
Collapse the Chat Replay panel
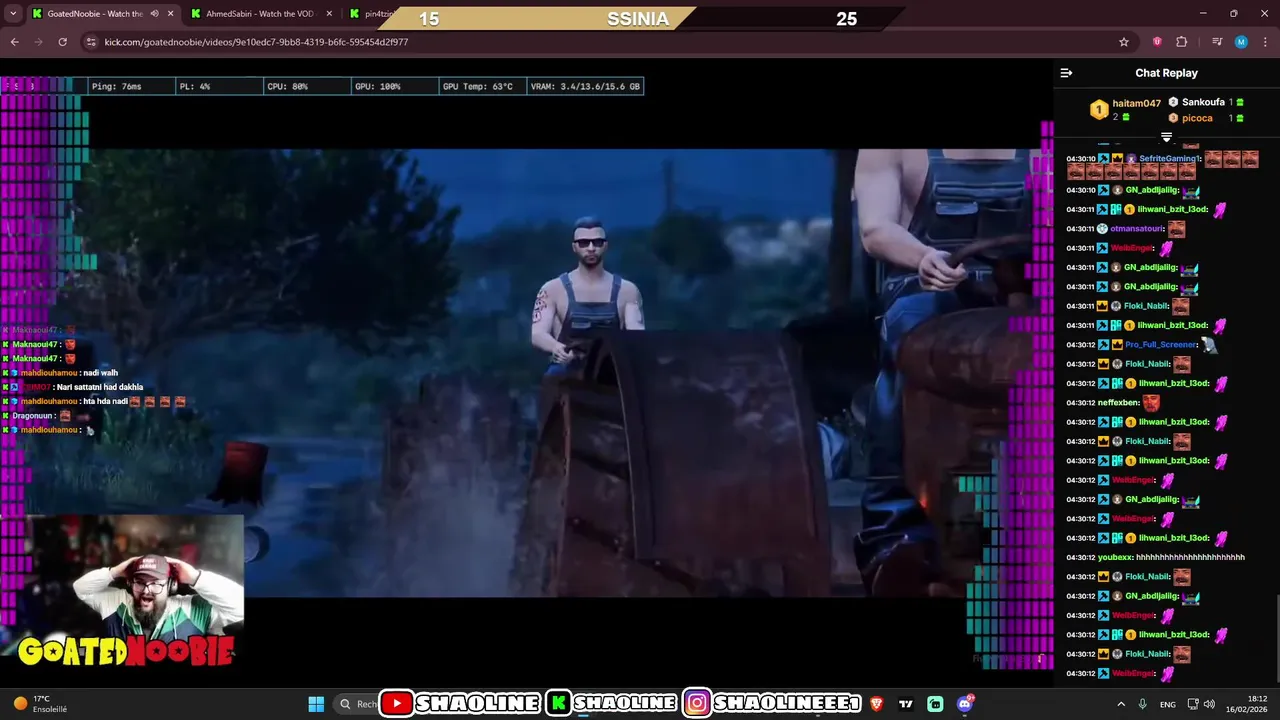tap(1066, 73)
